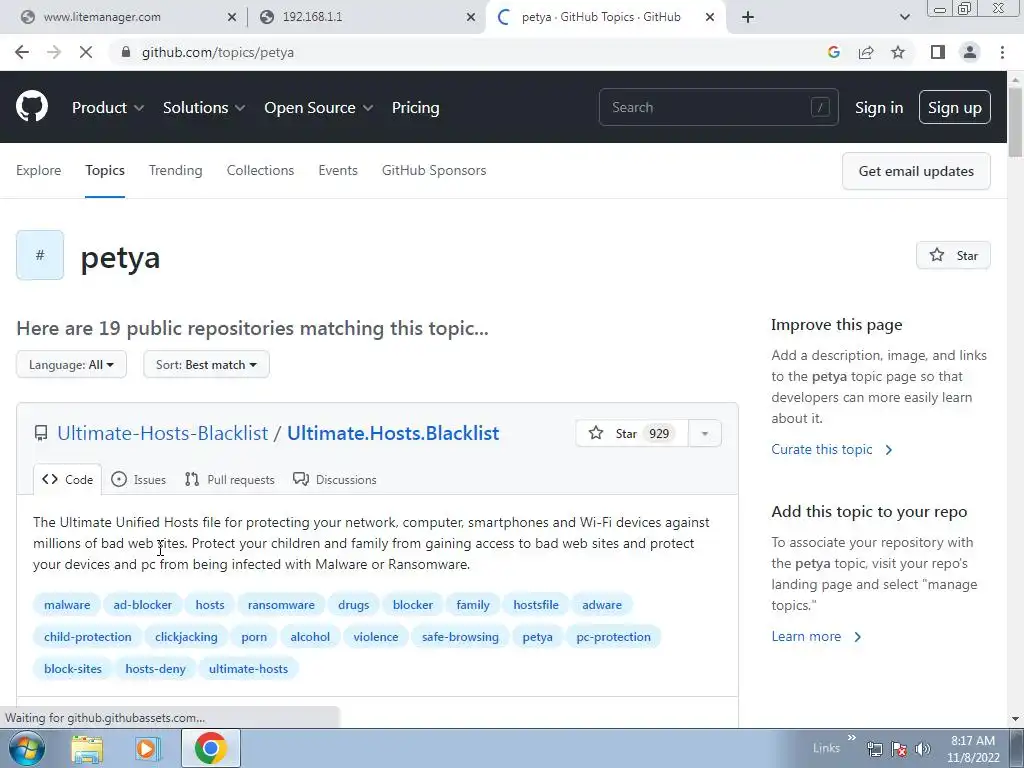Toggle the browser side panel icon

(x=938, y=52)
